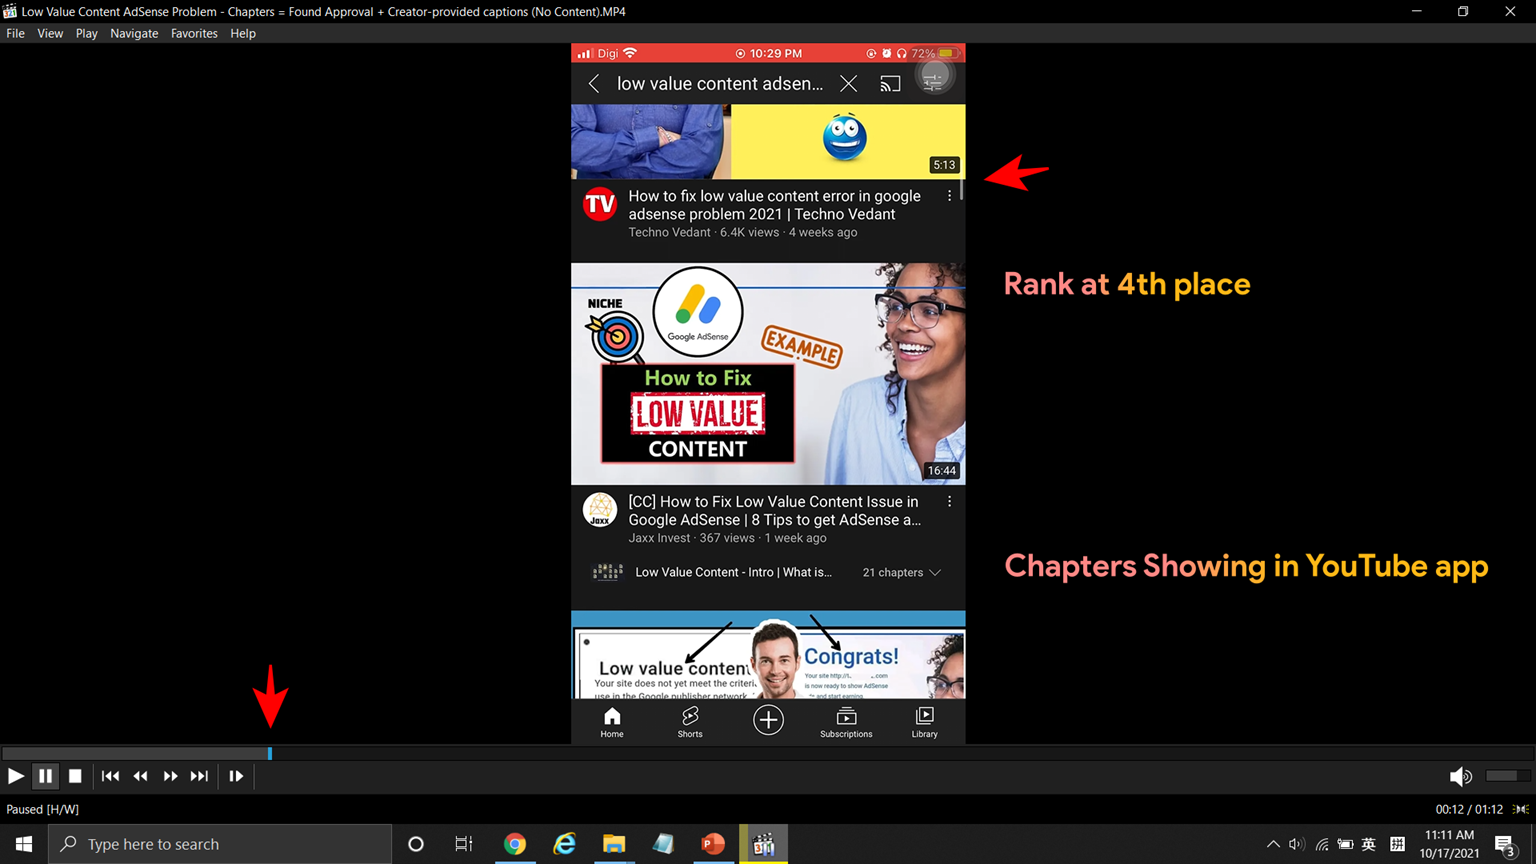Screen dimensions: 1536x864
Task: Open network icon in system tray
Action: (1322, 844)
